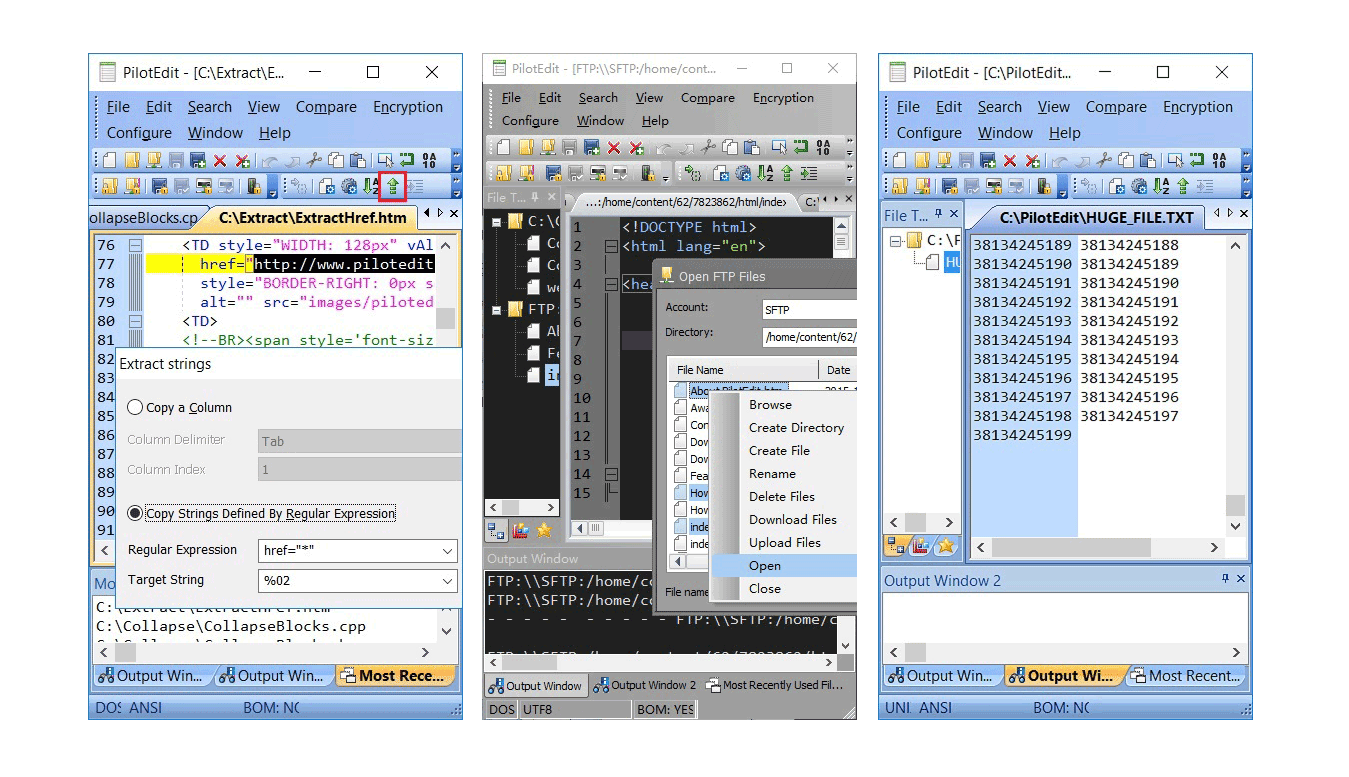This screenshot has width=1349, height=777.
Task: Click Save As icon in HUGE_FILE window
Action: 987,160
